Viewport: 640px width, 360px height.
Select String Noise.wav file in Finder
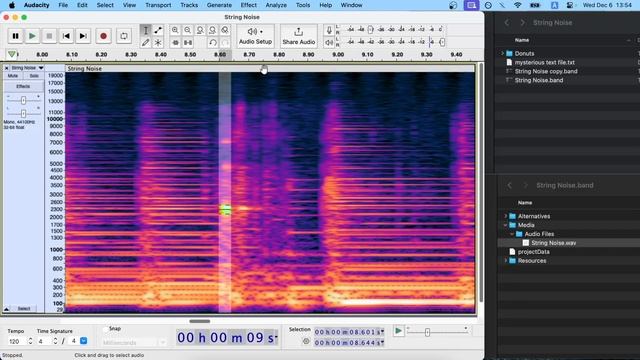(x=553, y=243)
